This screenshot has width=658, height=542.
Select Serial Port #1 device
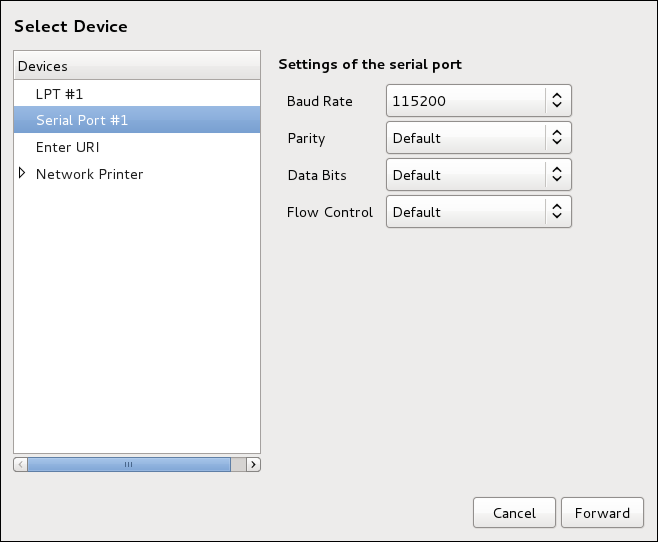click(x=137, y=120)
